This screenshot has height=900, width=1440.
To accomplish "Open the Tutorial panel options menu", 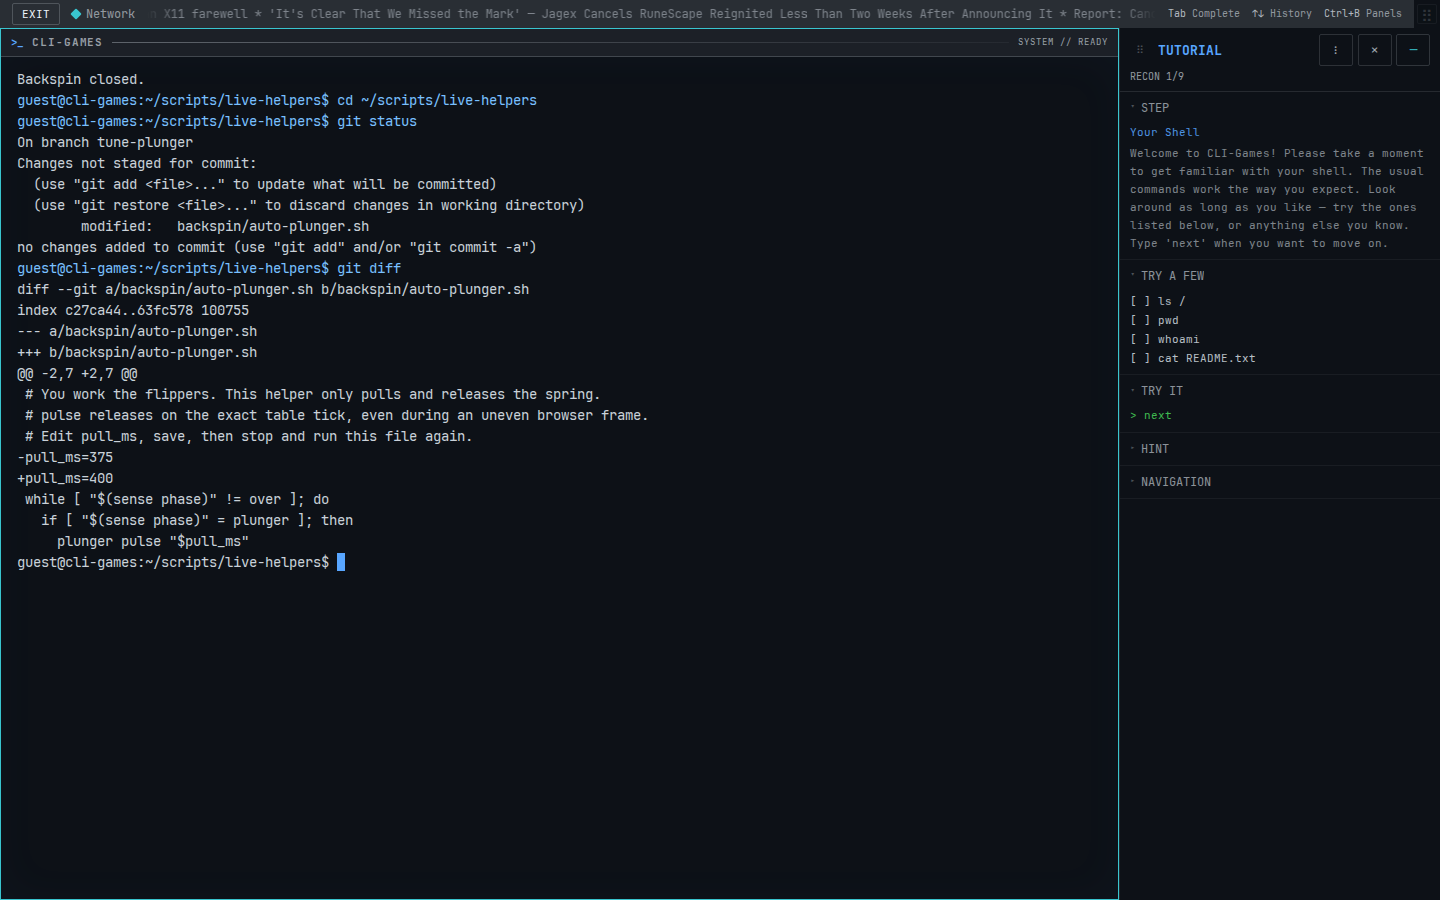I will [x=1336, y=50].
